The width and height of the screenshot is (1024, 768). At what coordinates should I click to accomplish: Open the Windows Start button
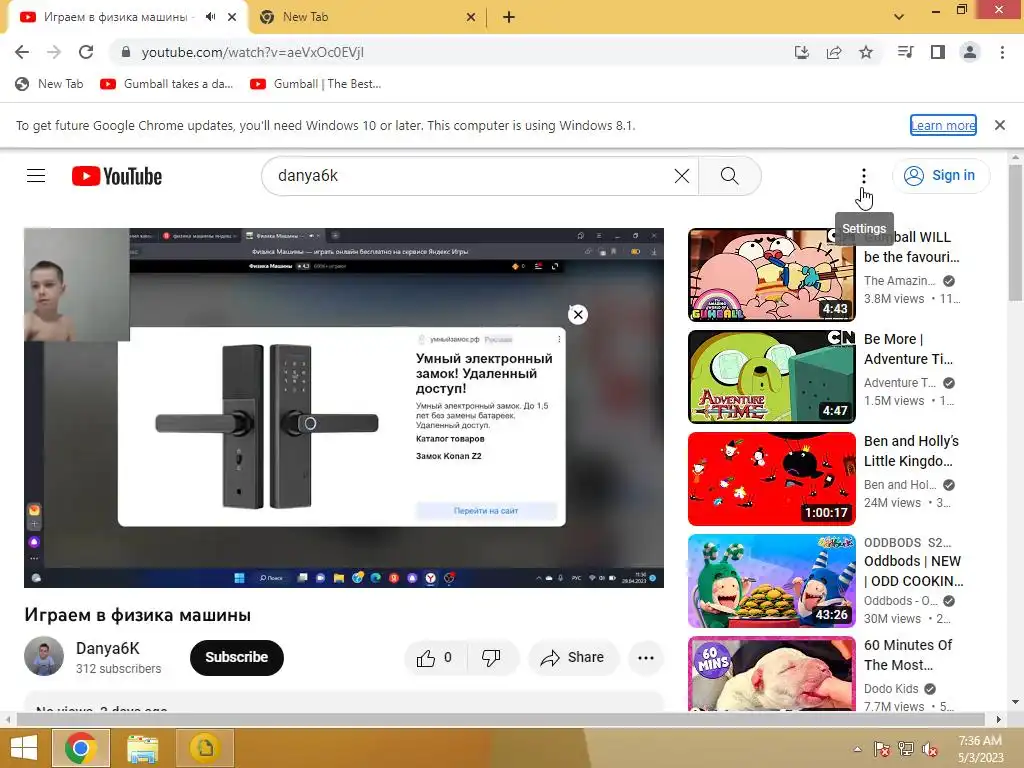[24, 748]
